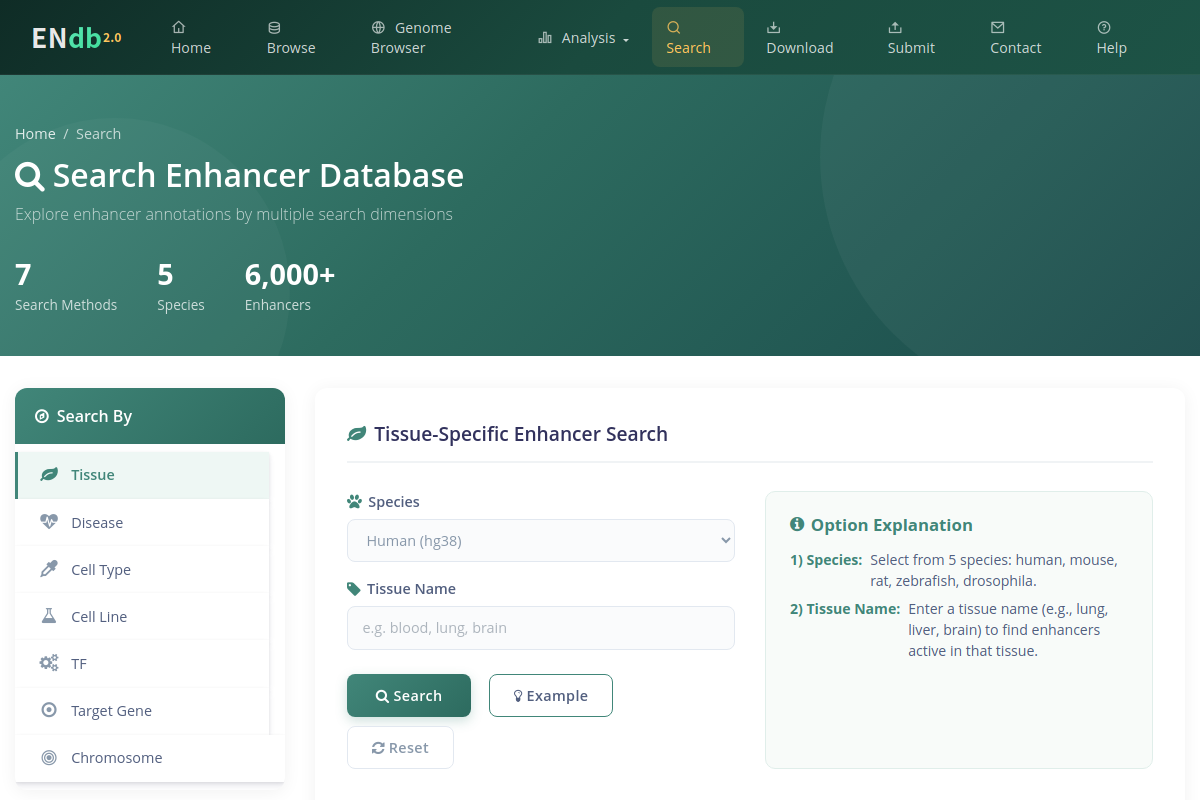Viewport: 1200px width, 800px height.
Task: Click the Help question mark icon
Action: tap(1104, 27)
